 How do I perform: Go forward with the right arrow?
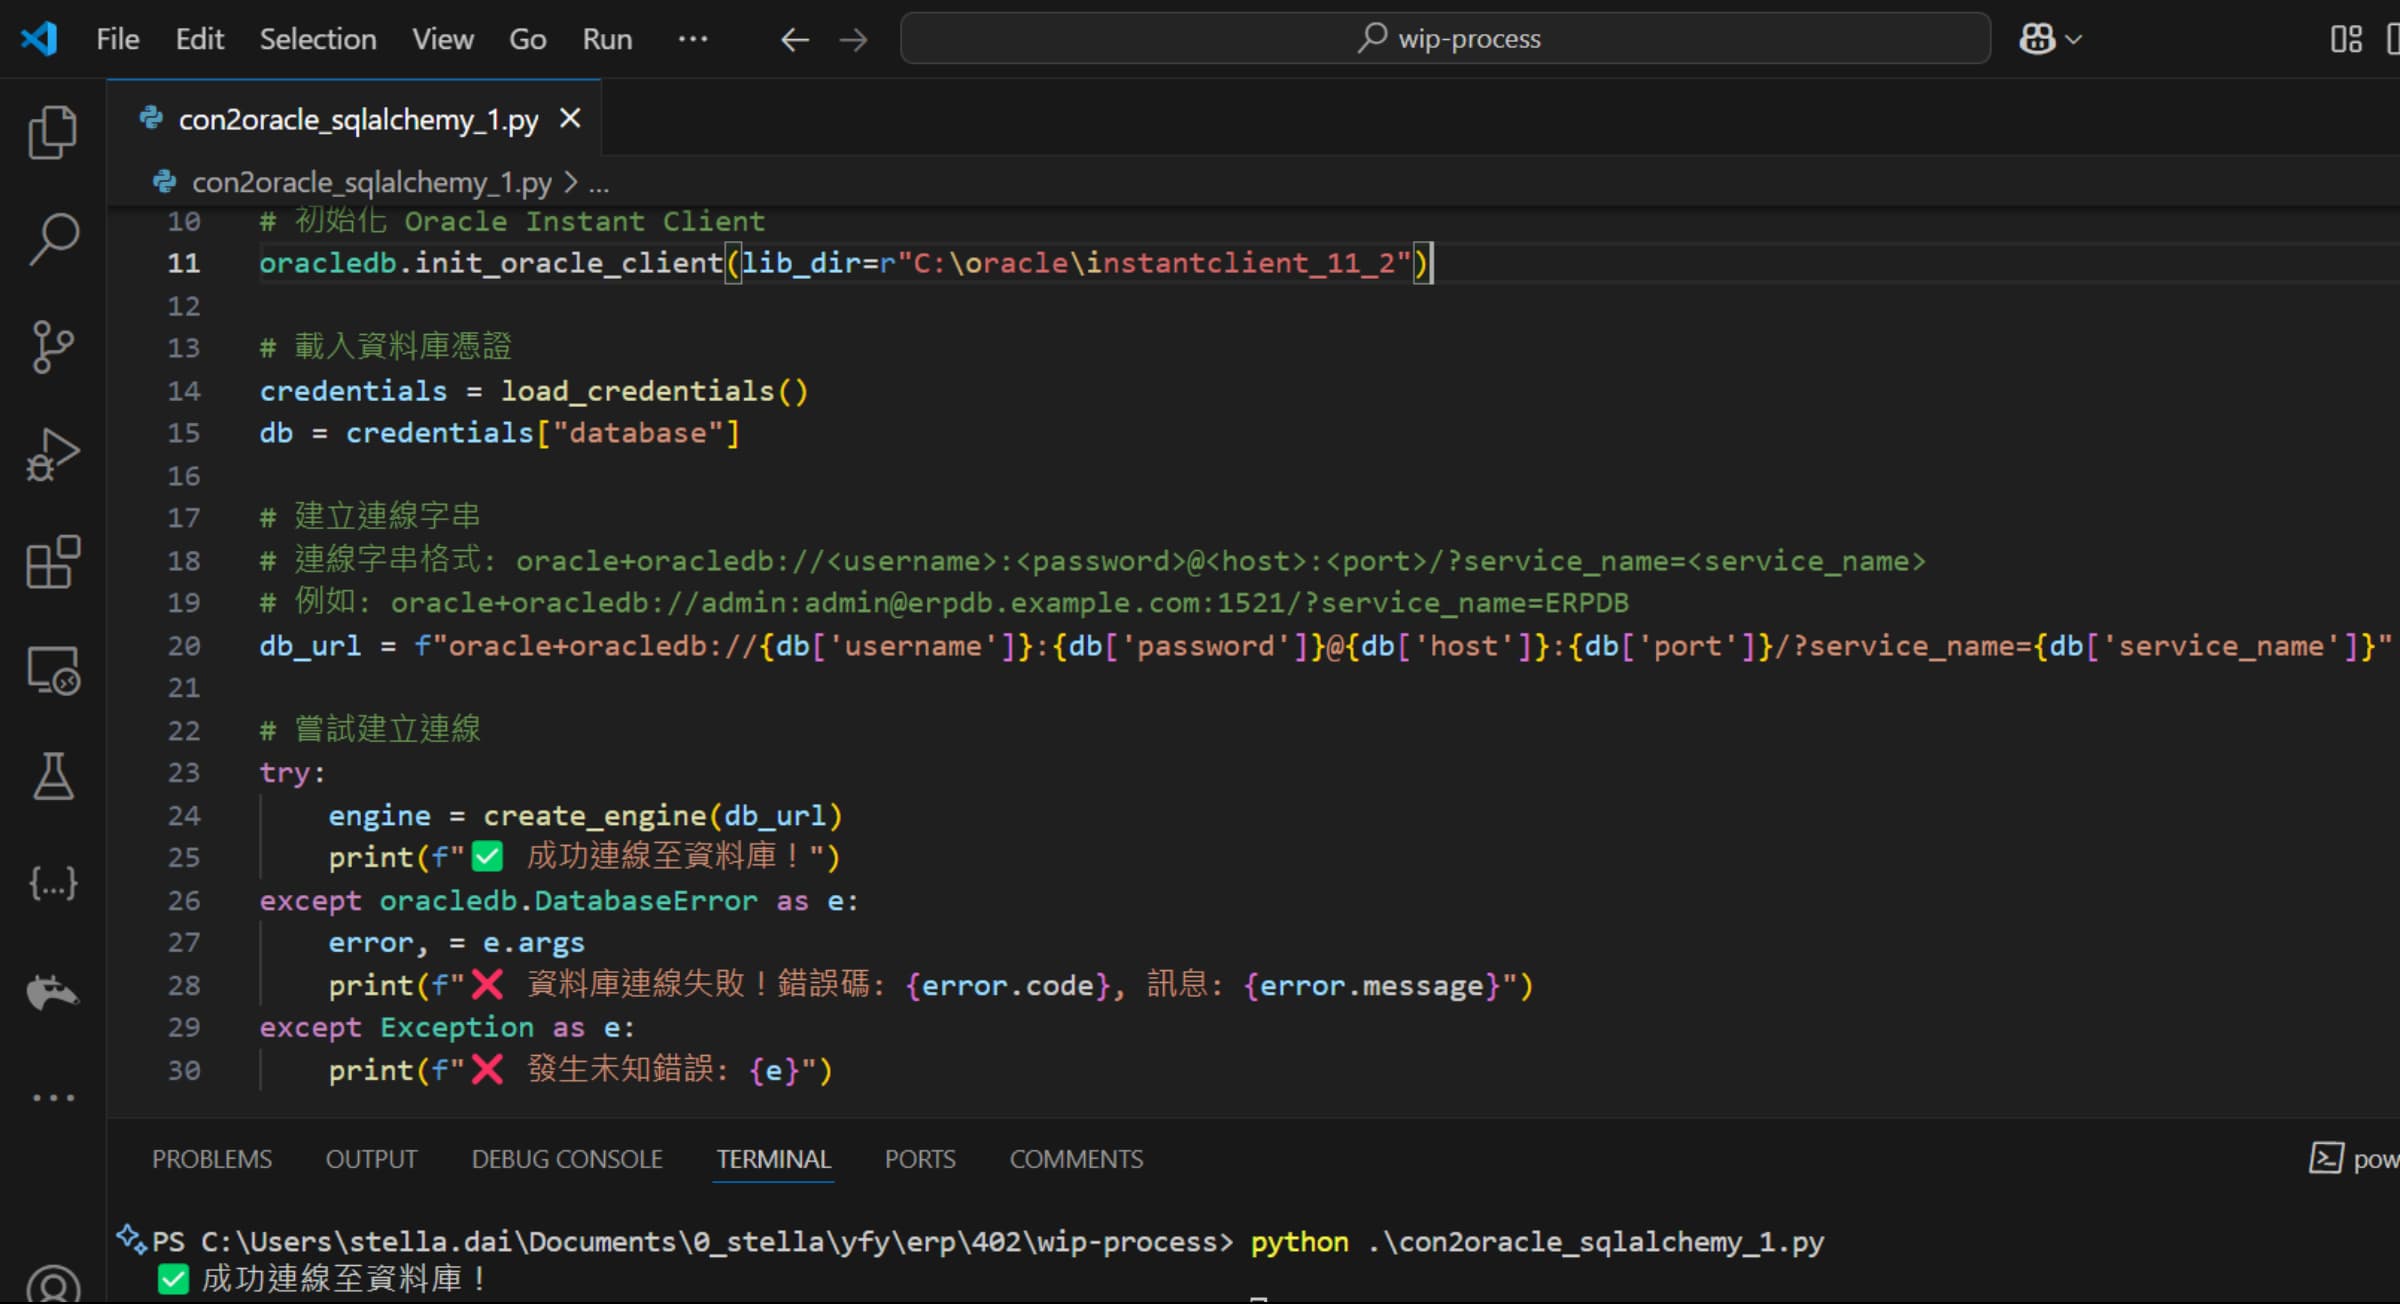853,40
